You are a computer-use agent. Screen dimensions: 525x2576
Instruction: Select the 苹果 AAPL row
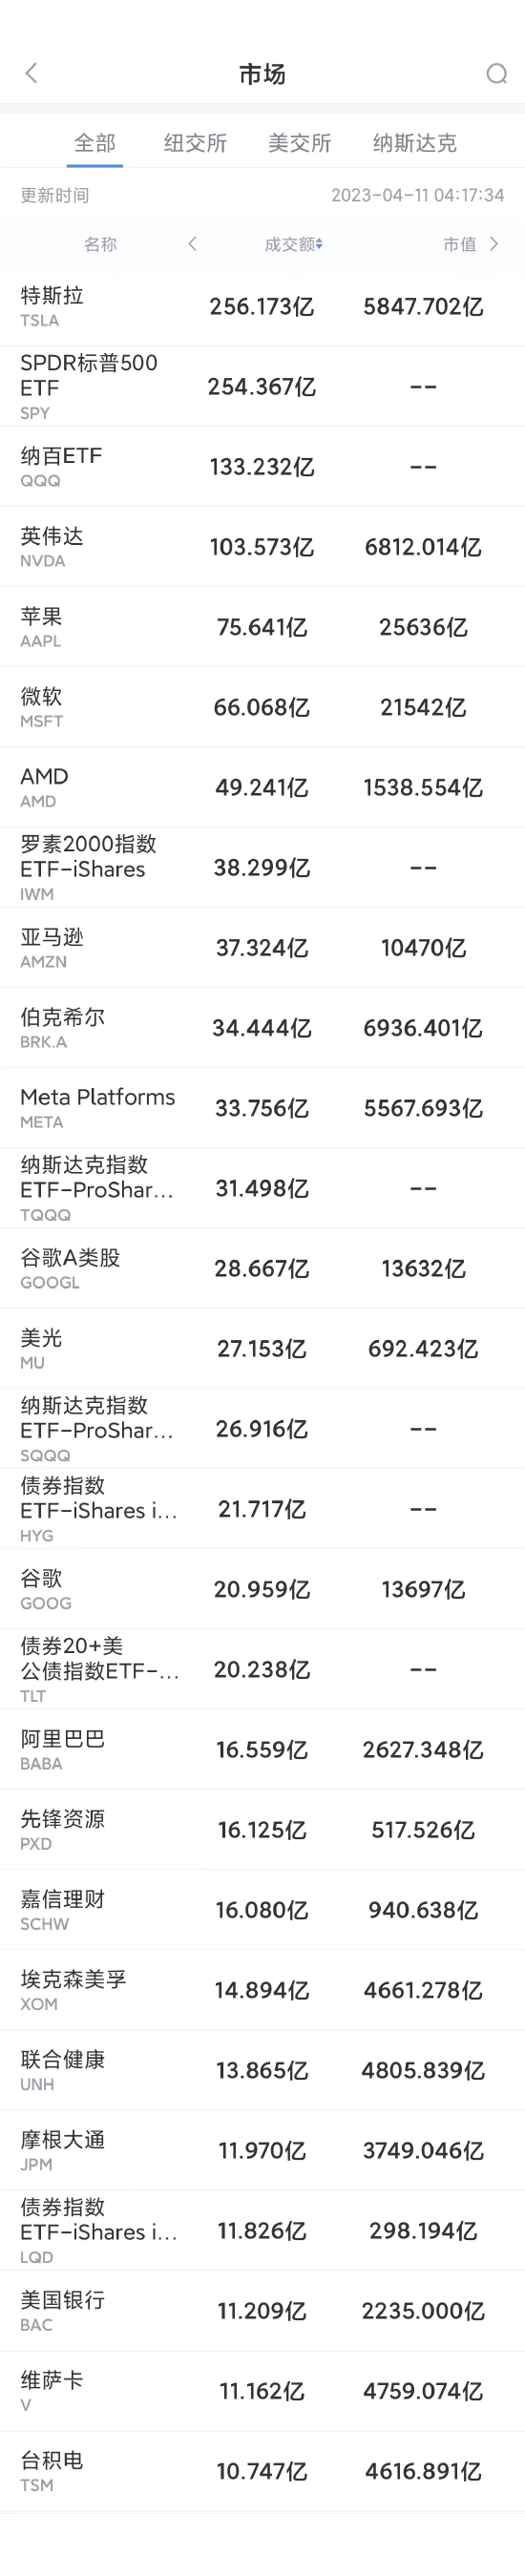(262, 627)
